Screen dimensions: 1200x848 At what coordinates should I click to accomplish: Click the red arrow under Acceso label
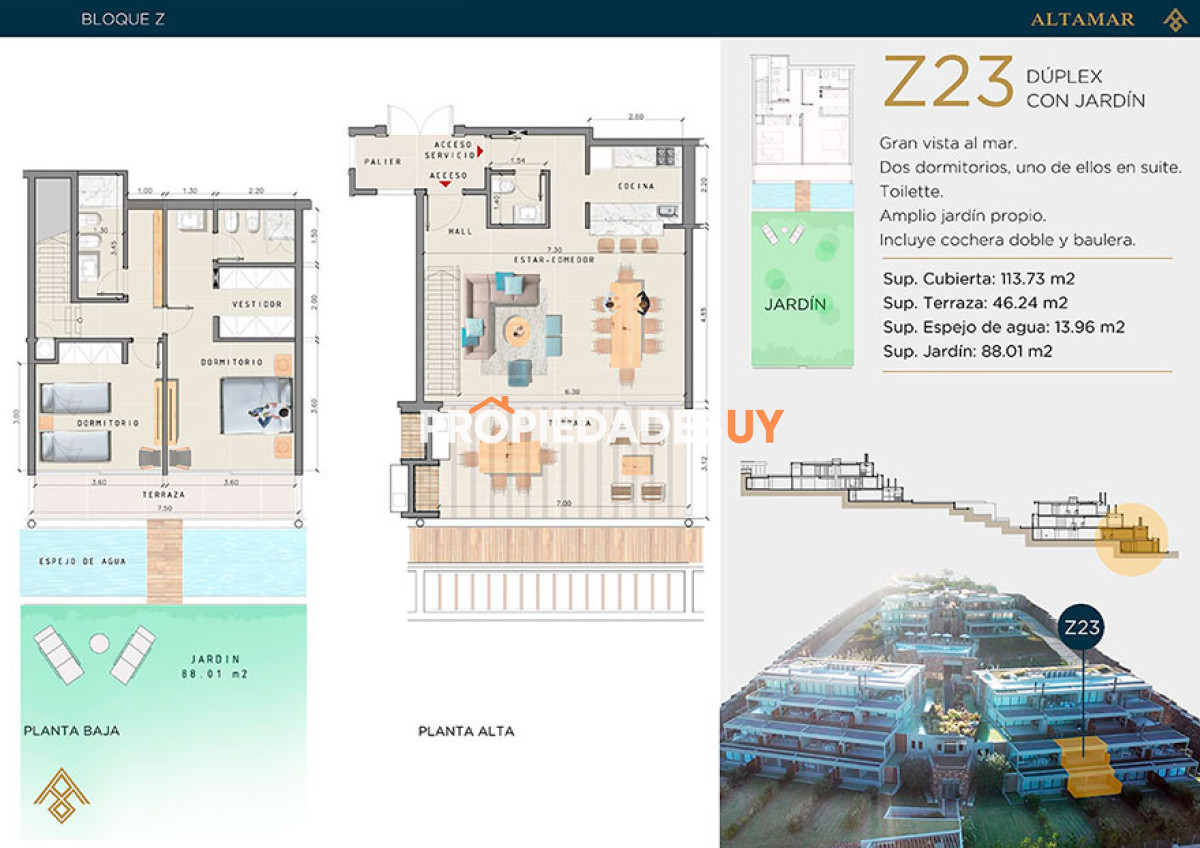pyautogui.click(x=446, y=186)
